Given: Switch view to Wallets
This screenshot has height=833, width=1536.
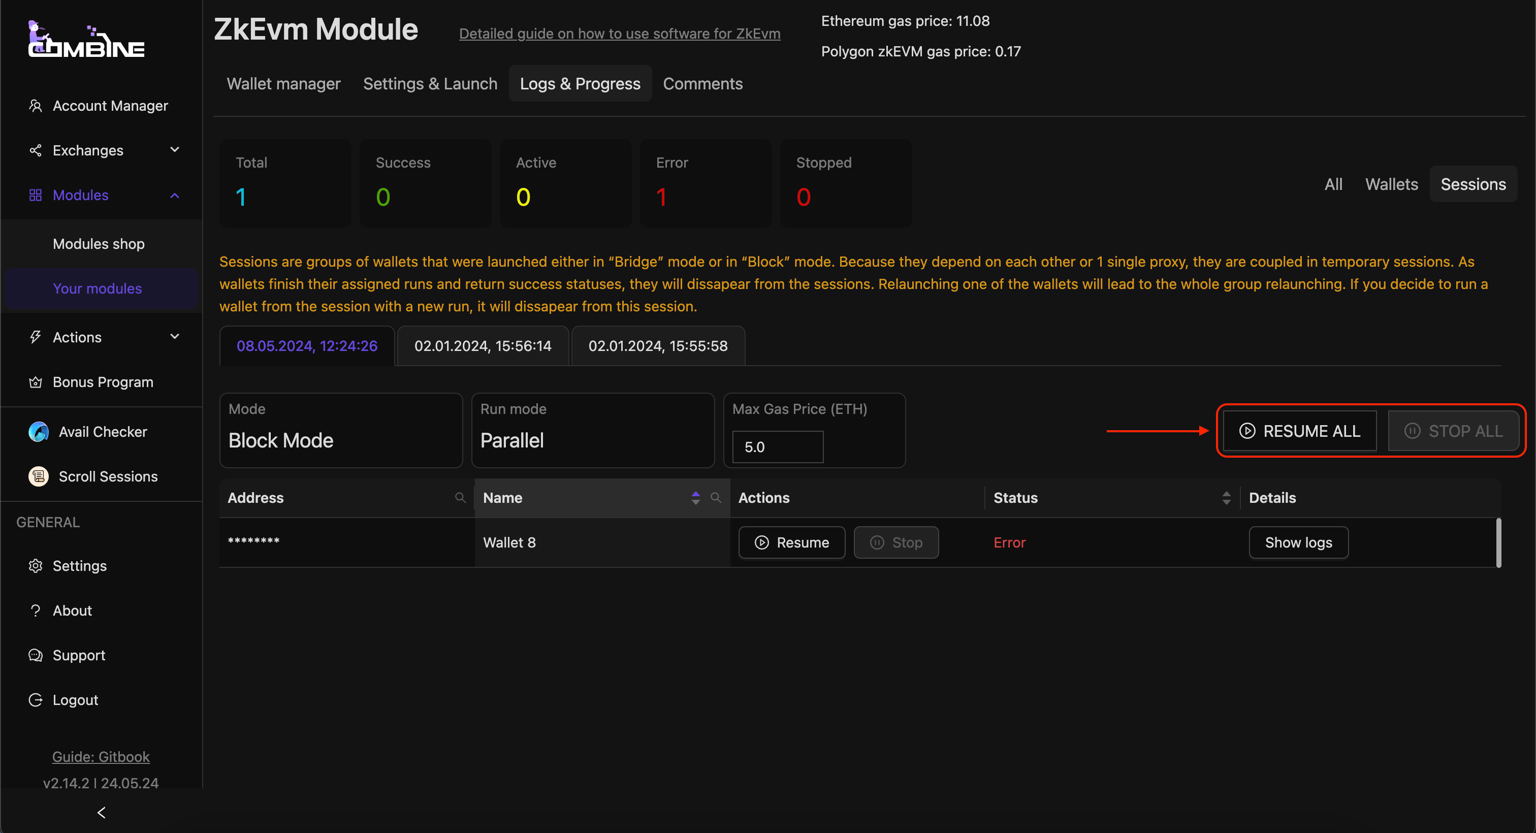Looking at the screenshot, I should tap(1391, 184).
